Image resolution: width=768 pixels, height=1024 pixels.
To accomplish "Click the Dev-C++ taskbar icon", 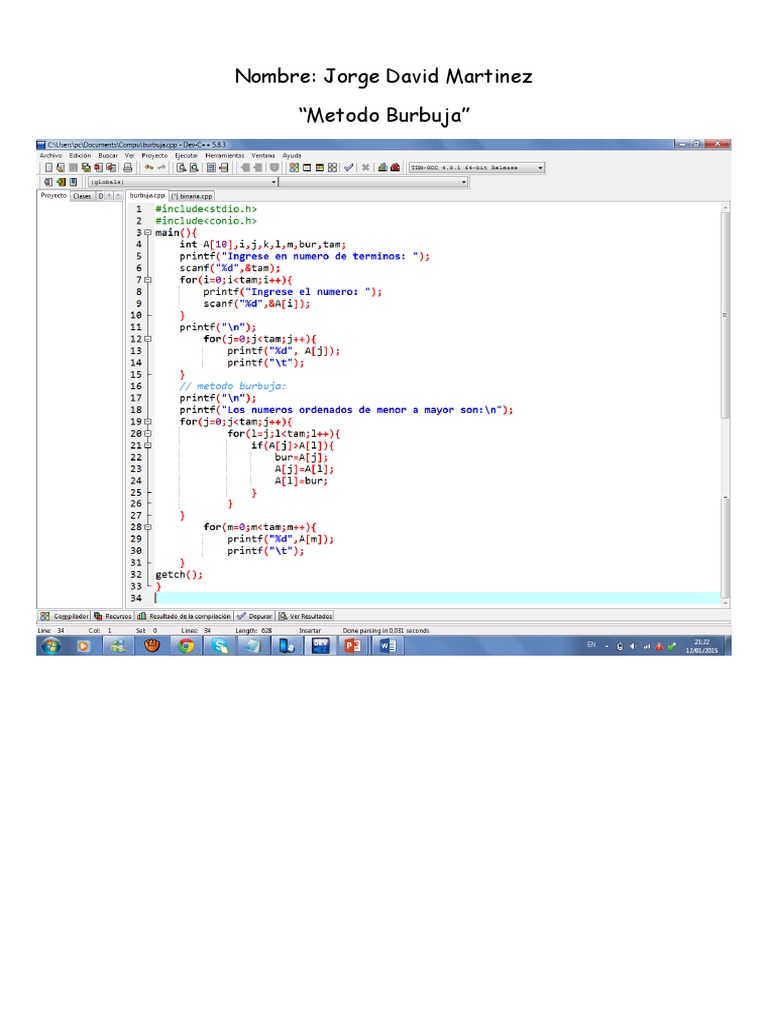I will [320, 646].
